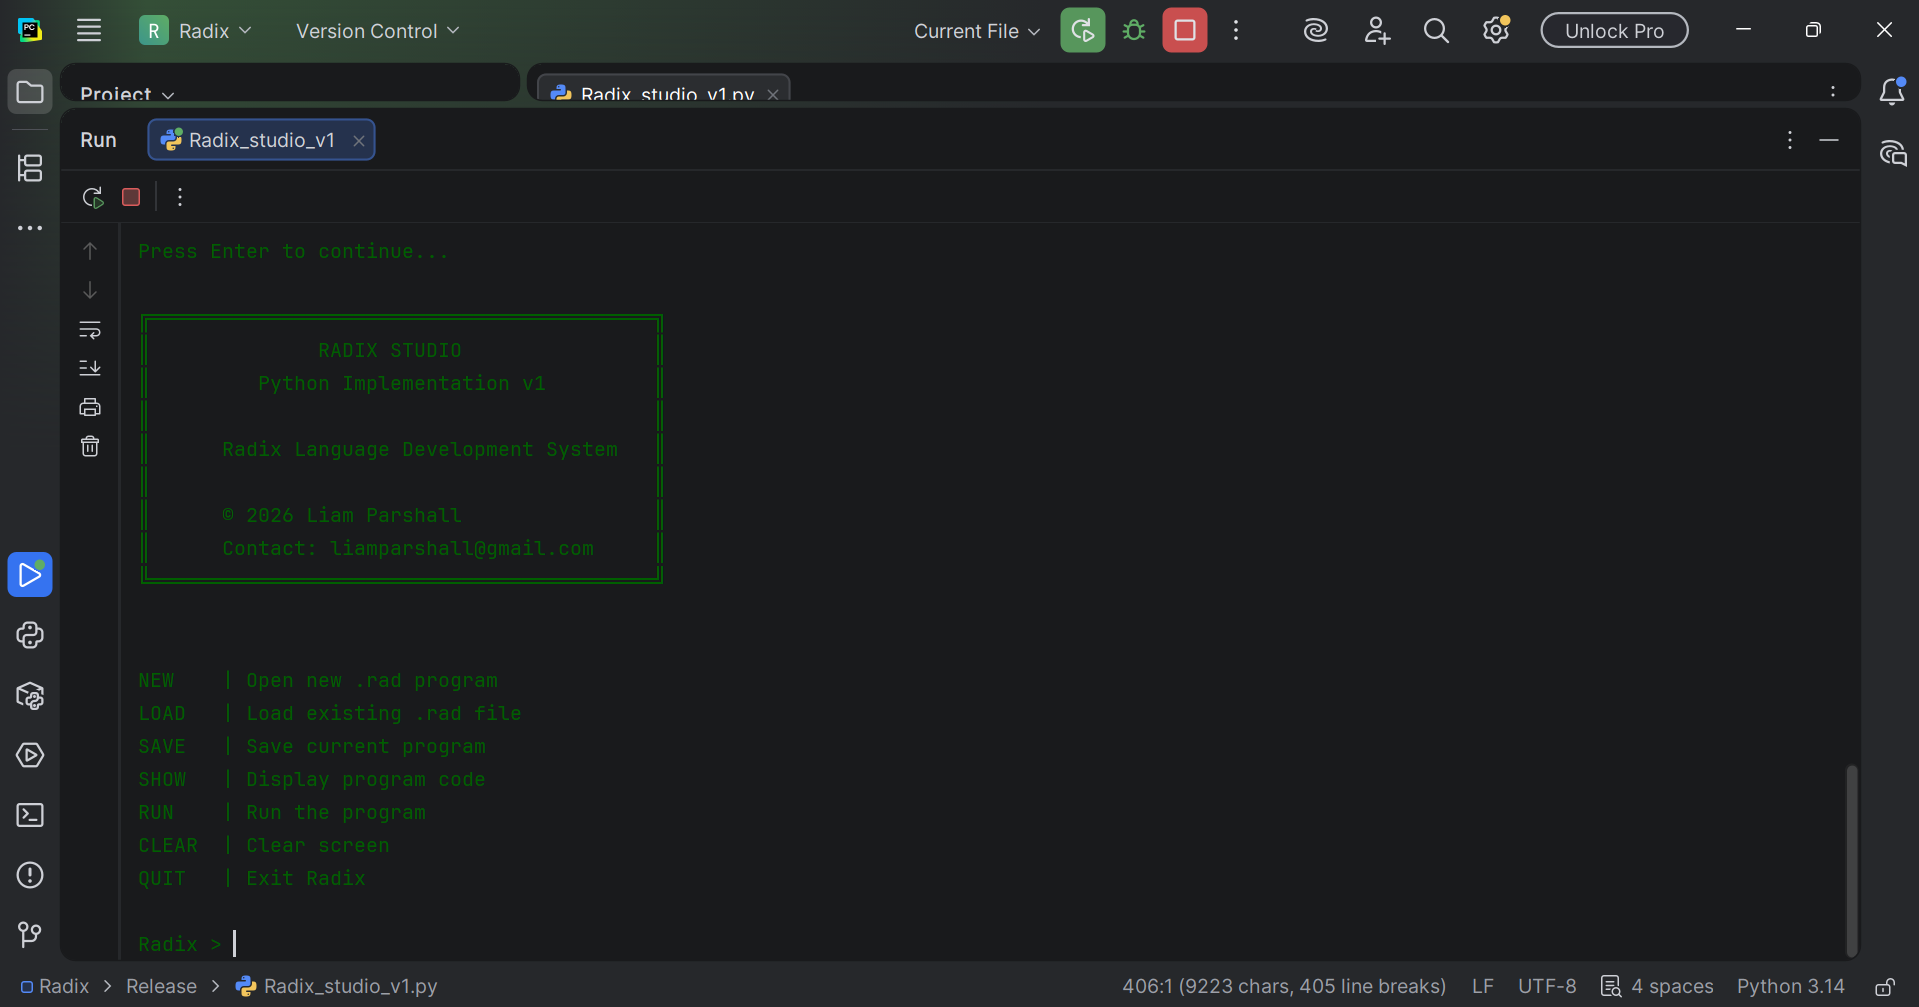Screen dimensions: 1919x1007
Task: Change file encoding UTF-8
Action: point(1547,986)
